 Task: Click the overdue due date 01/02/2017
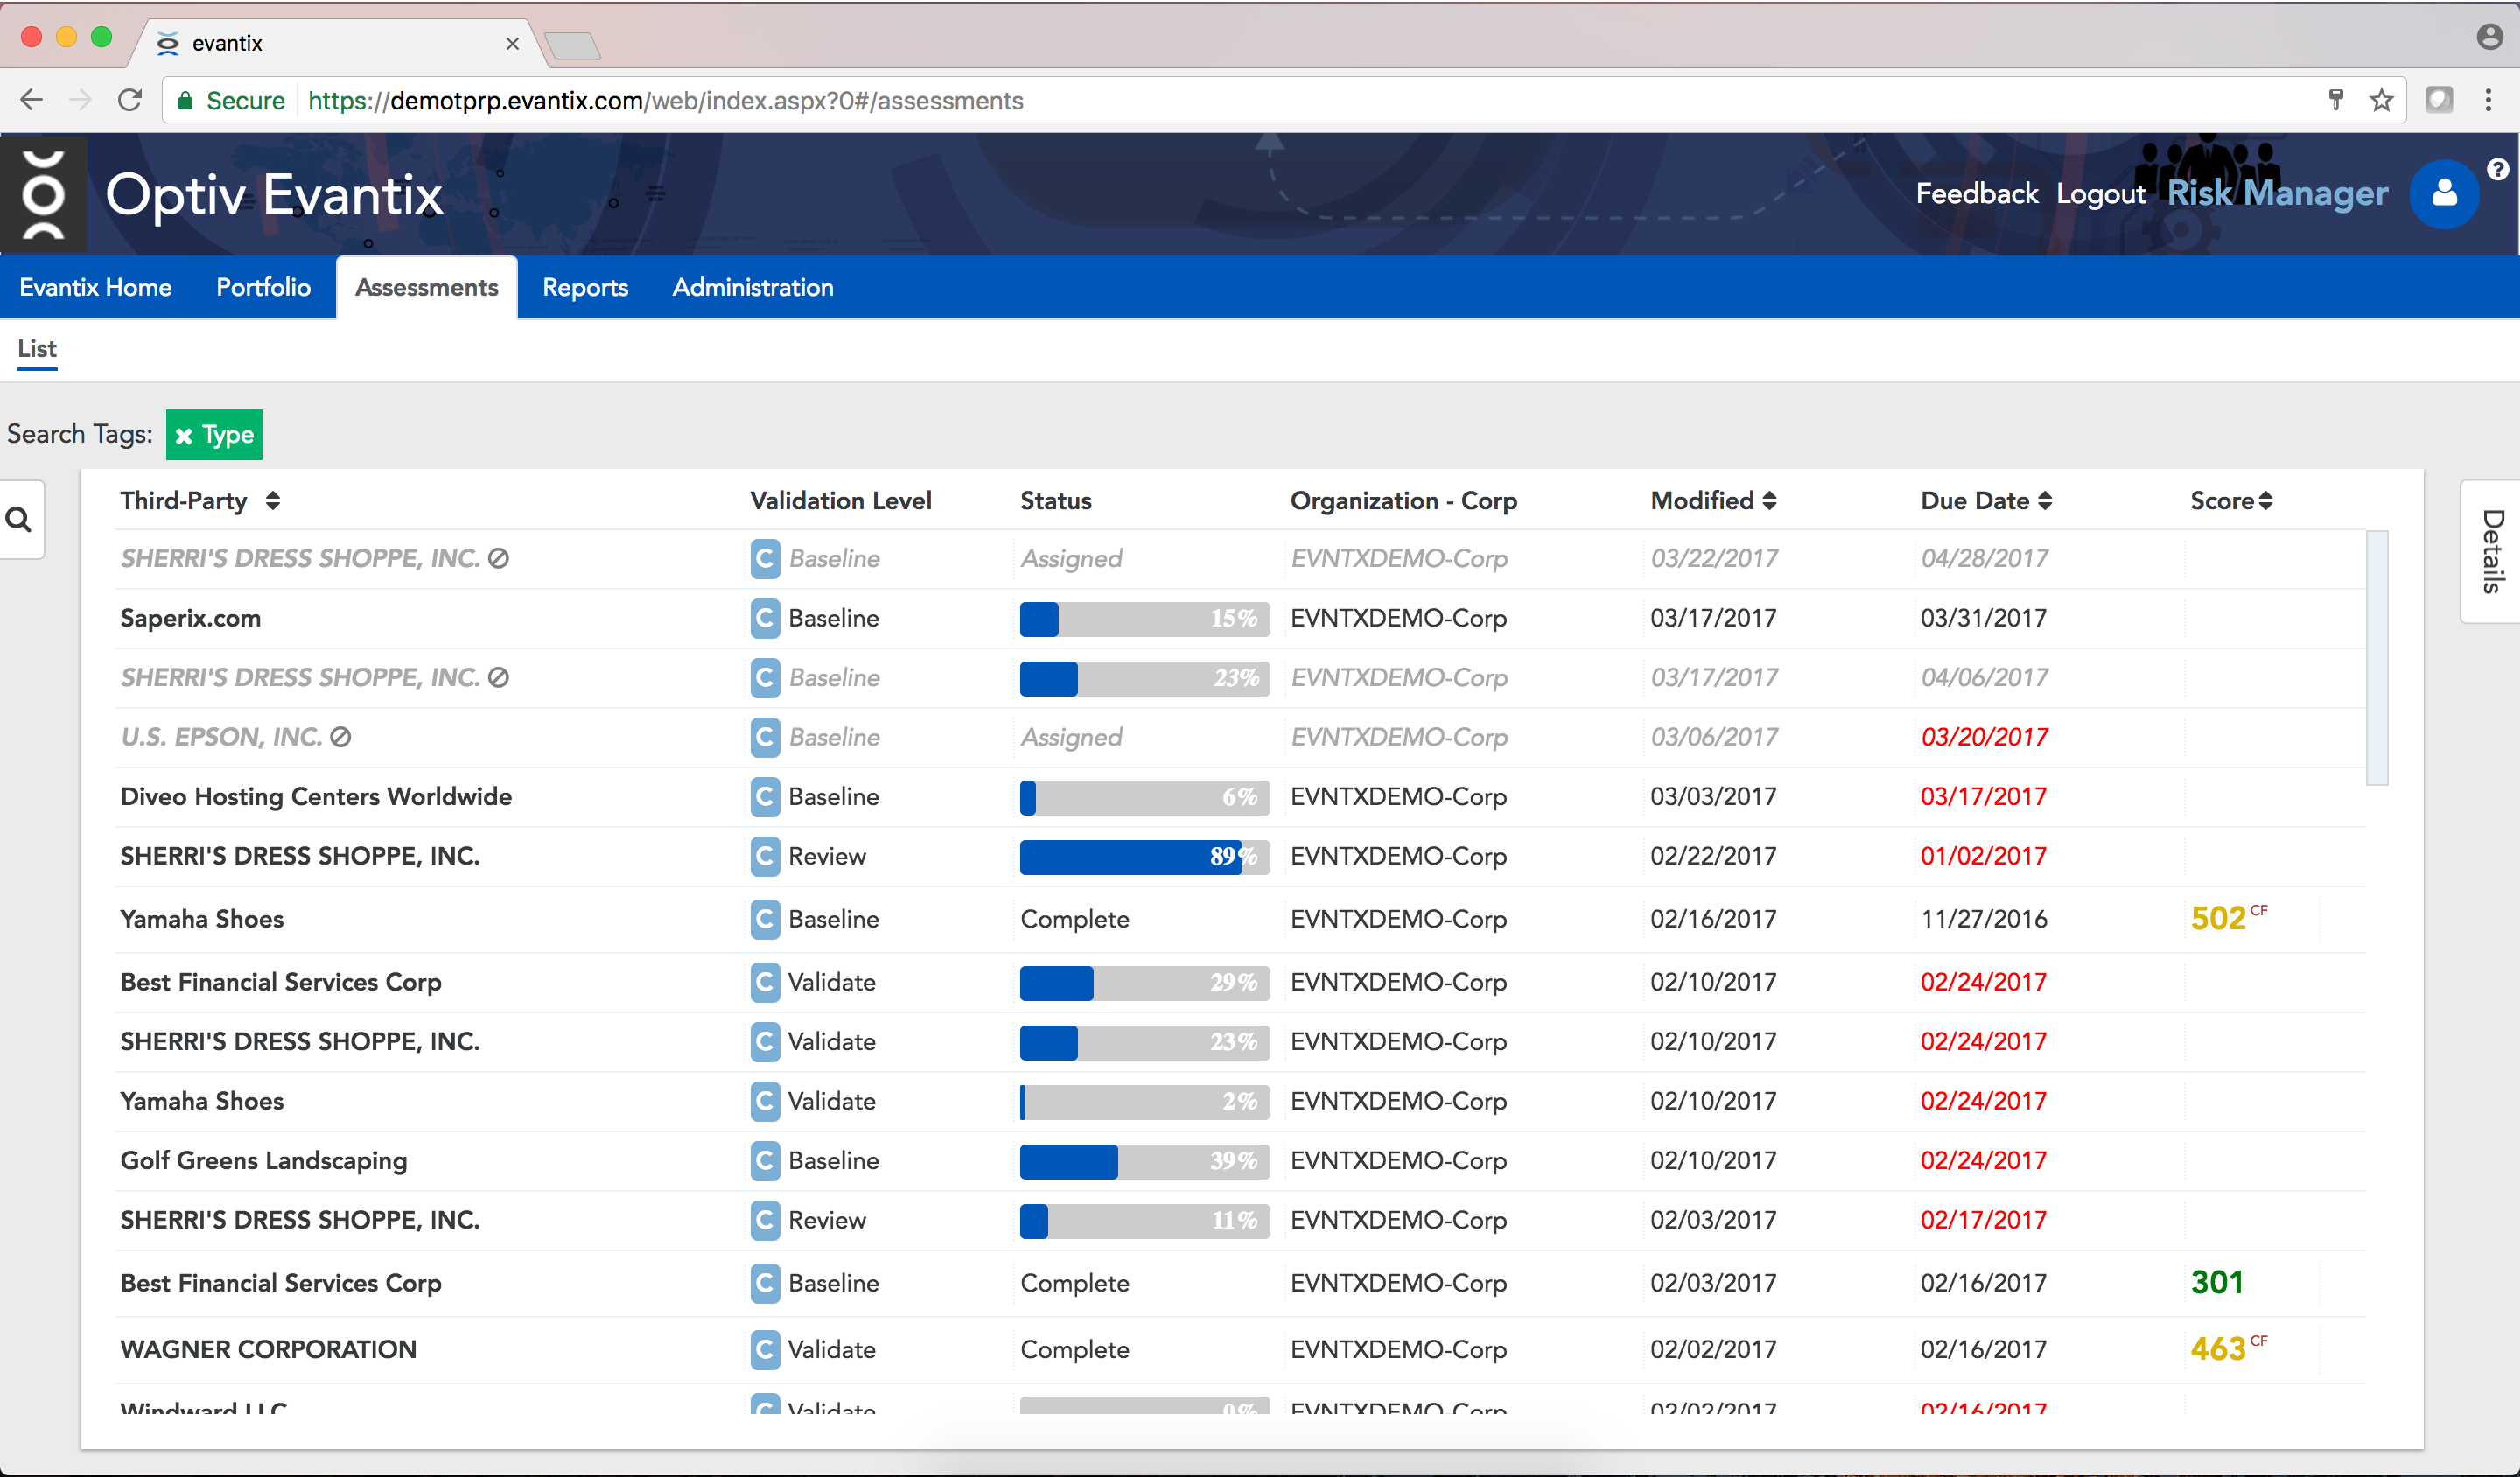(x=1983, y=857)
